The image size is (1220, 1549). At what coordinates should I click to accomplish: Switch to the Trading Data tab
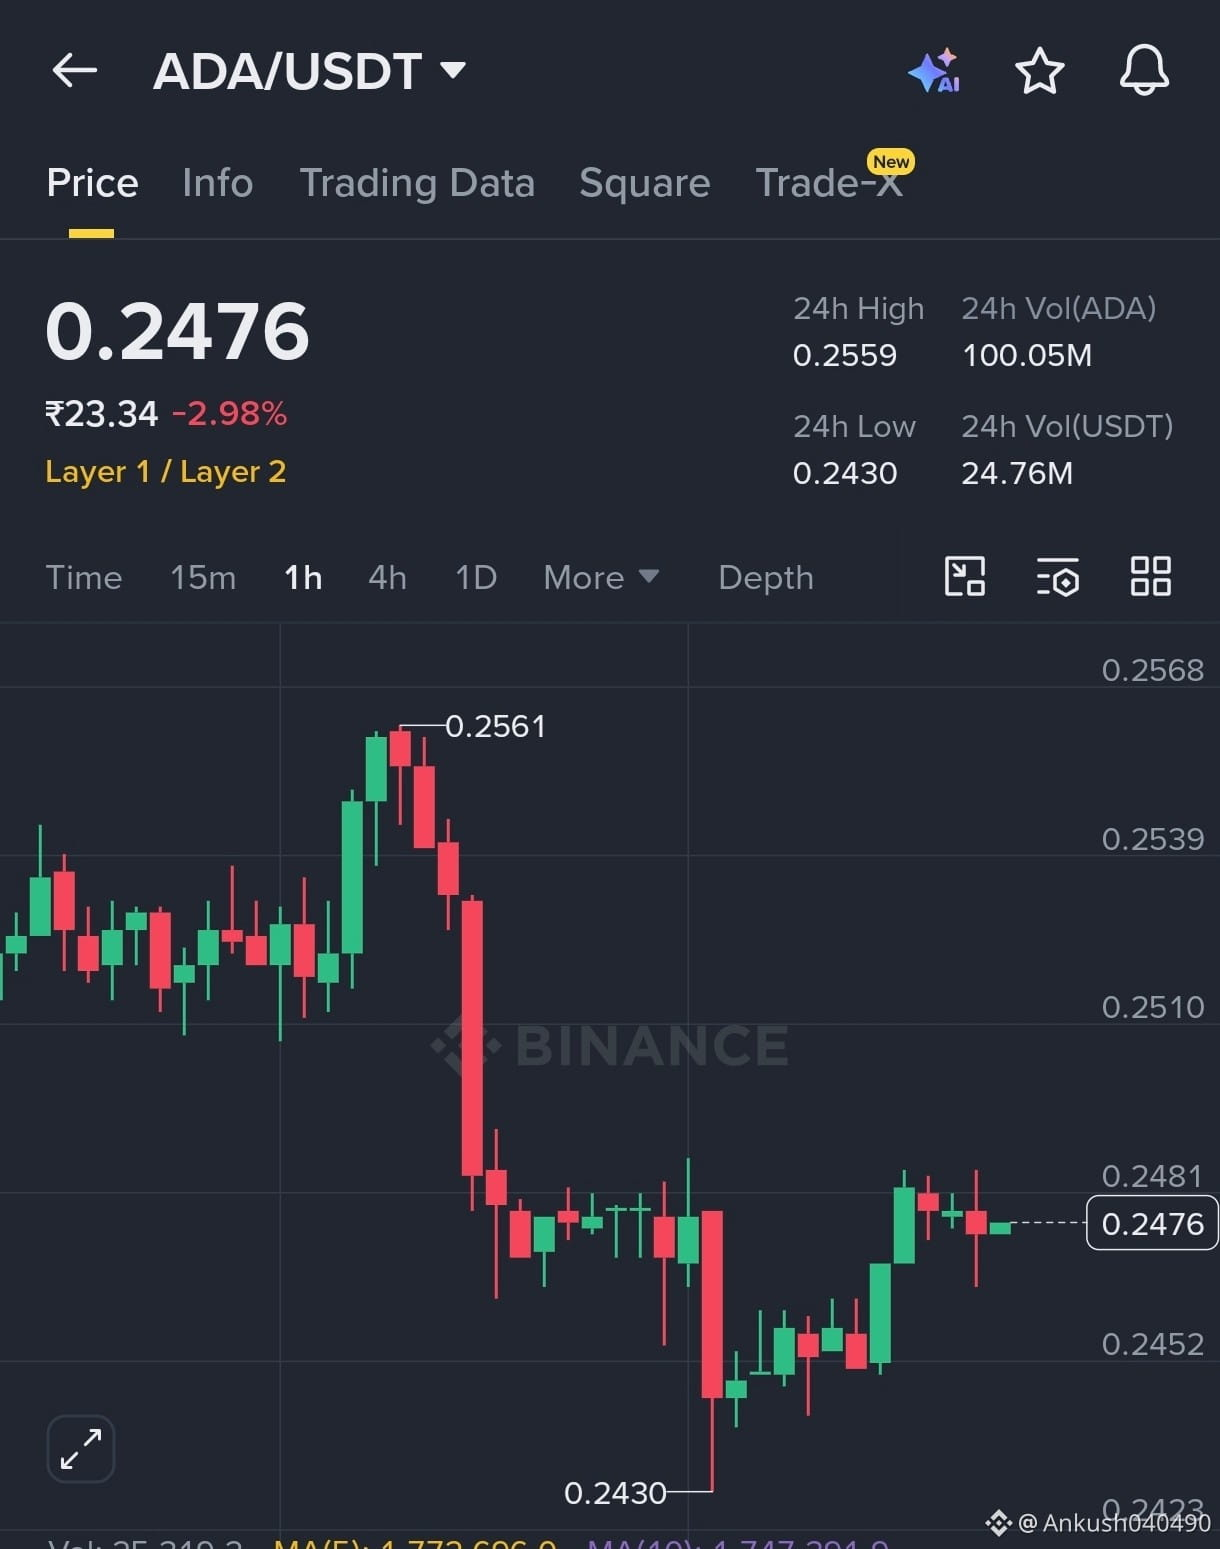pyautogui.click(x=417, y=183)
